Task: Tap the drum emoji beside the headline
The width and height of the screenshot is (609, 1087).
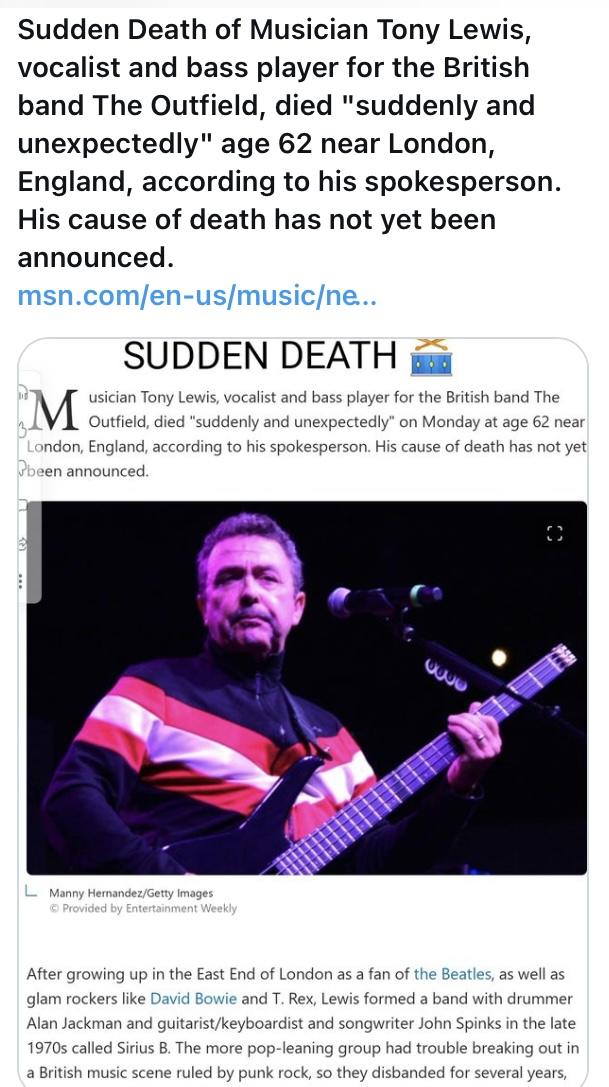Action: point(431,357)
